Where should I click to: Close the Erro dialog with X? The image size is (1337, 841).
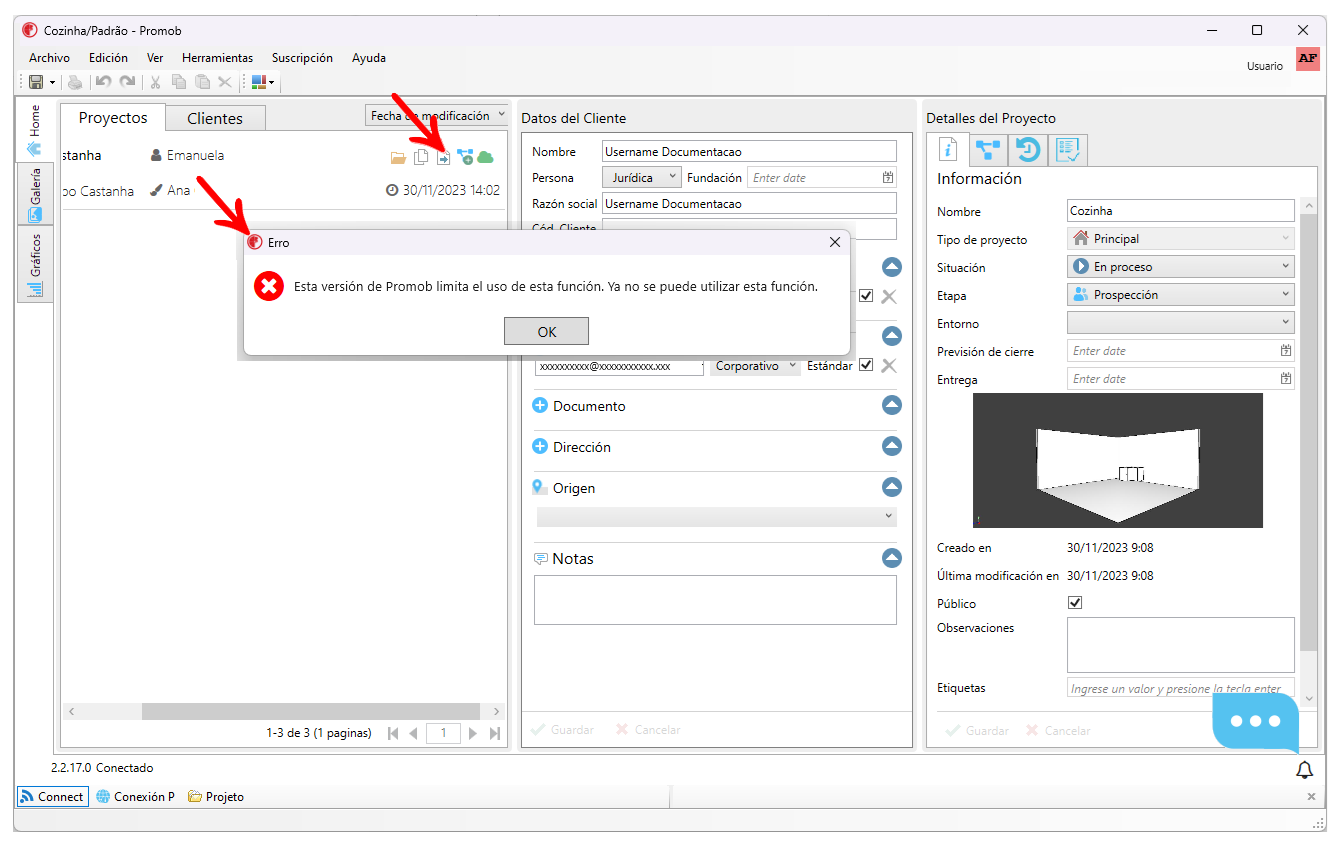point(835,242)
